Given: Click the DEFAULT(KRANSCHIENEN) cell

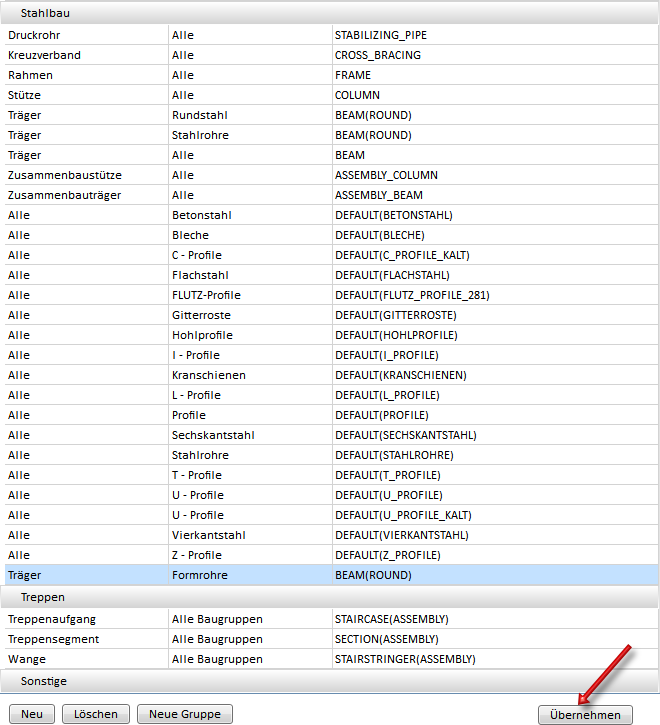Looking at the screenshot, I should [x=400, y=375].
